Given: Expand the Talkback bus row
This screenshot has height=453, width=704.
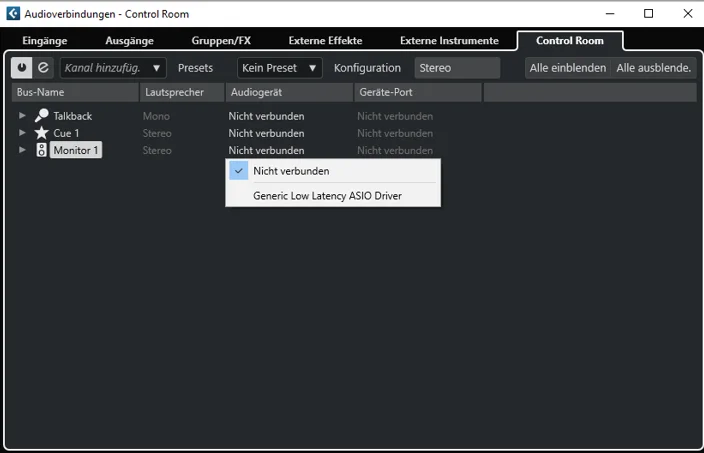Looking at the screenshot, I should pos(22,115).
